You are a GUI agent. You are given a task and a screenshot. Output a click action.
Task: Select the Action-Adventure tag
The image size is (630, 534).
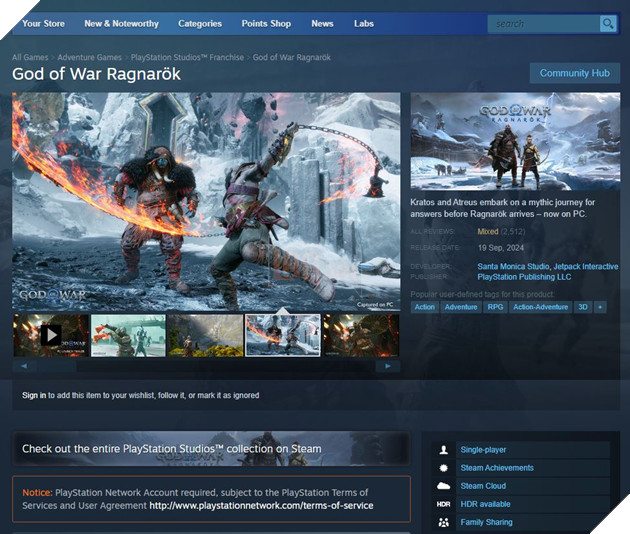pyautogui.click(x=540, y=307)
